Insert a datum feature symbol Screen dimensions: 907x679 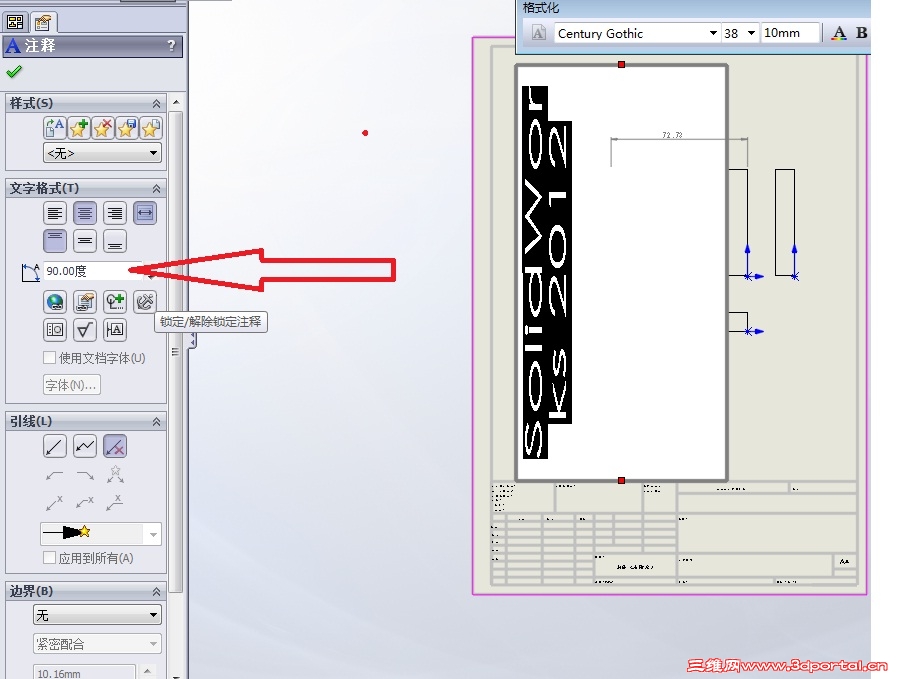[x=115, y=330]
